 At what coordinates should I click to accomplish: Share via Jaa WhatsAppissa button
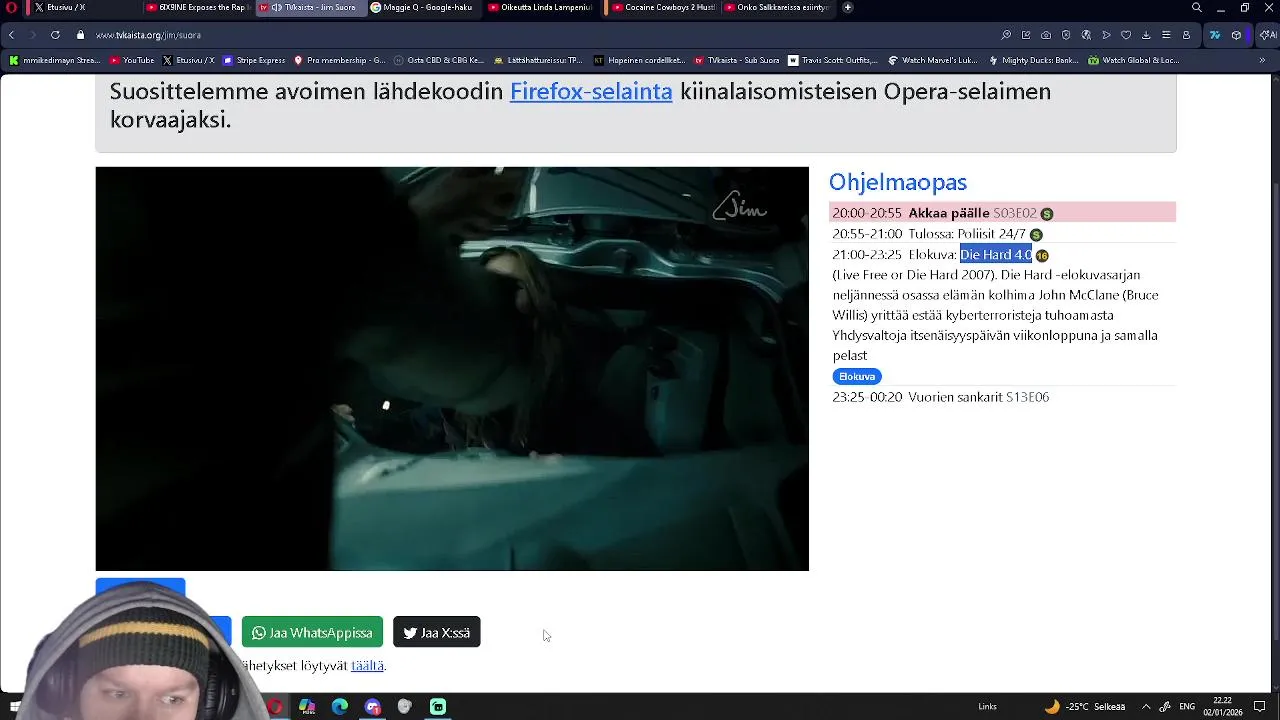[312, 632]
